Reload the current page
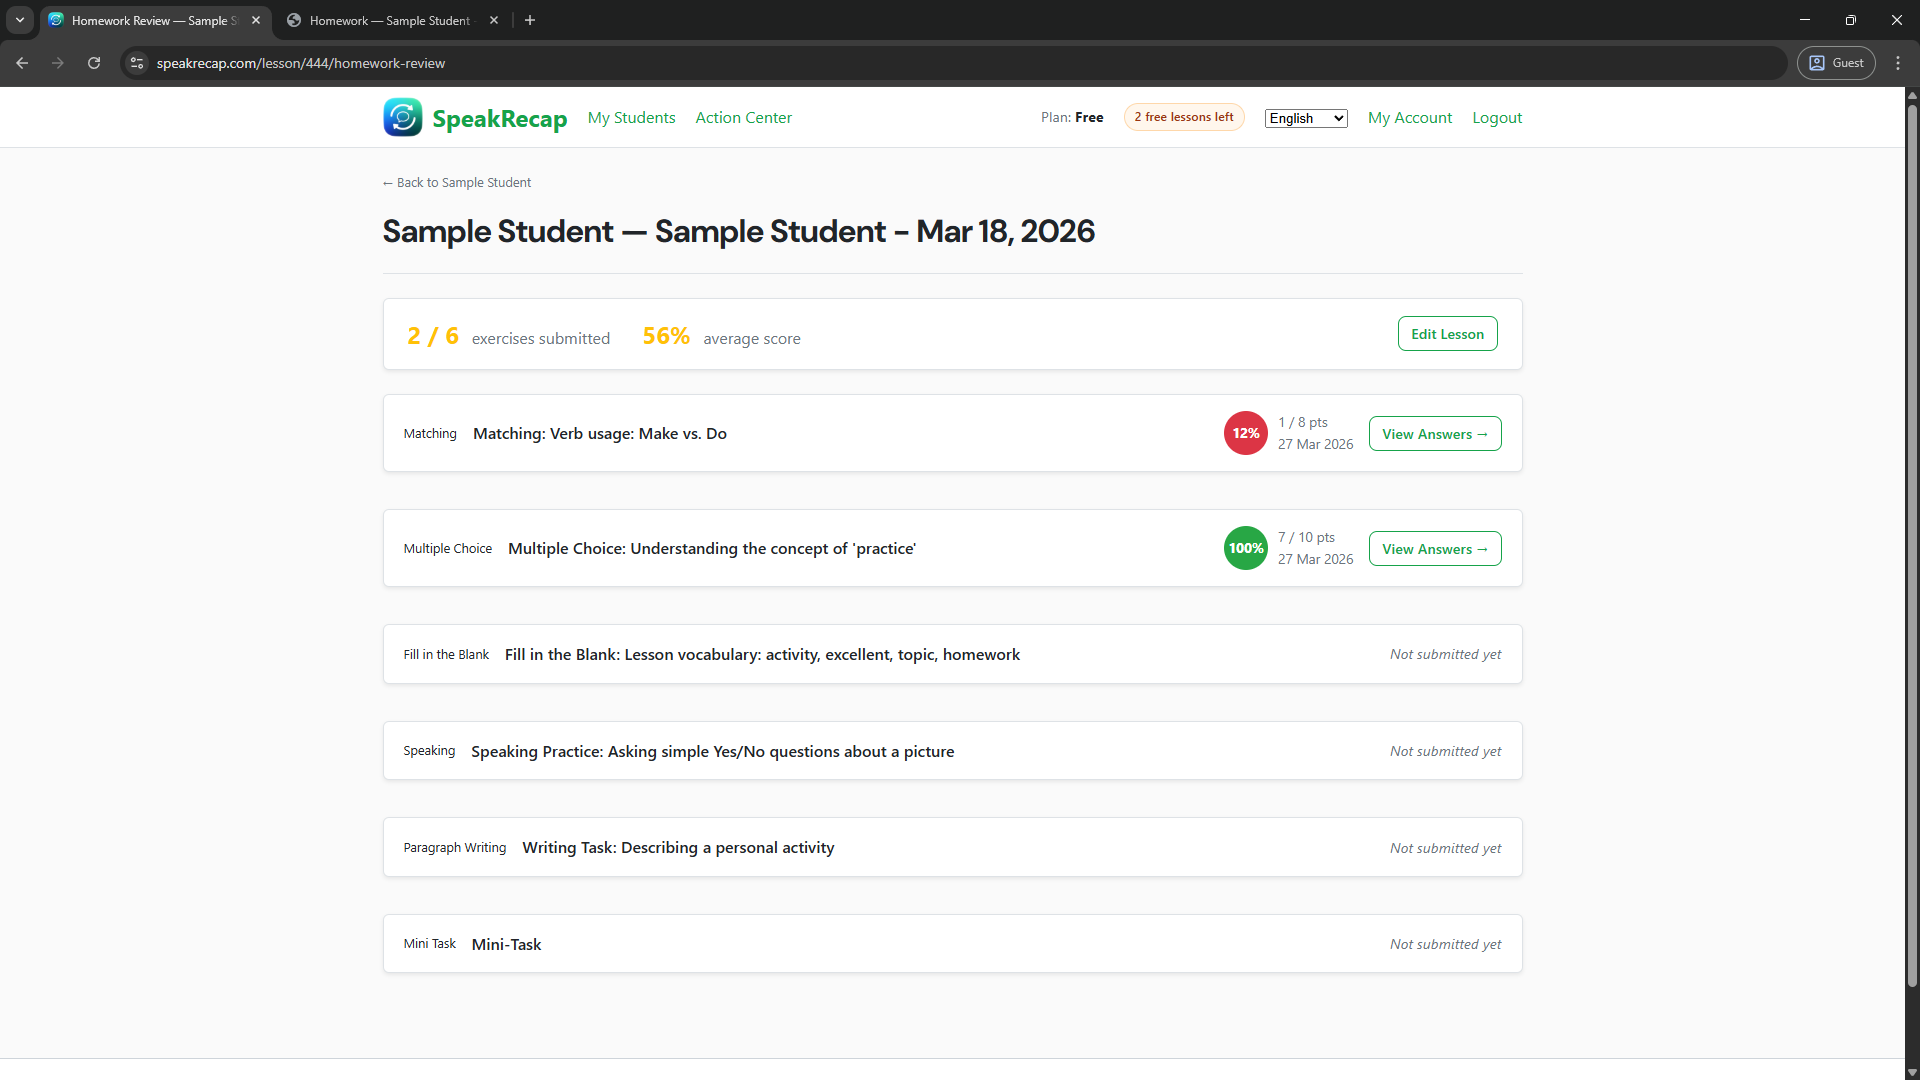This screenshot has width=1920, height=1080. (94, 63)
